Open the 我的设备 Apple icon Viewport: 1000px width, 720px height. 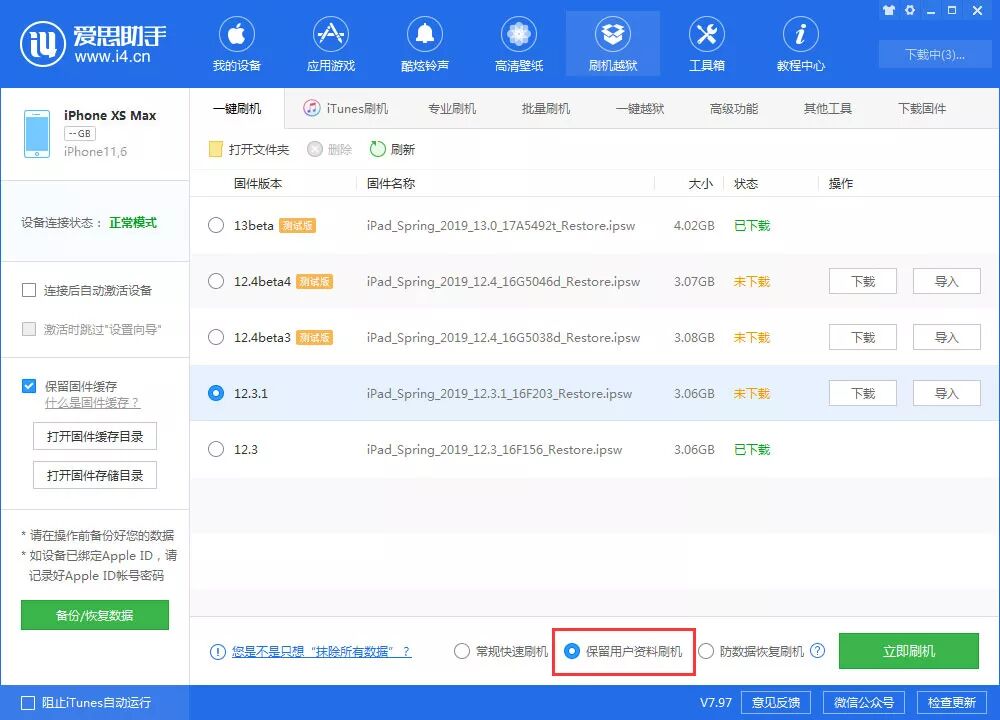(x=237, y=34)
